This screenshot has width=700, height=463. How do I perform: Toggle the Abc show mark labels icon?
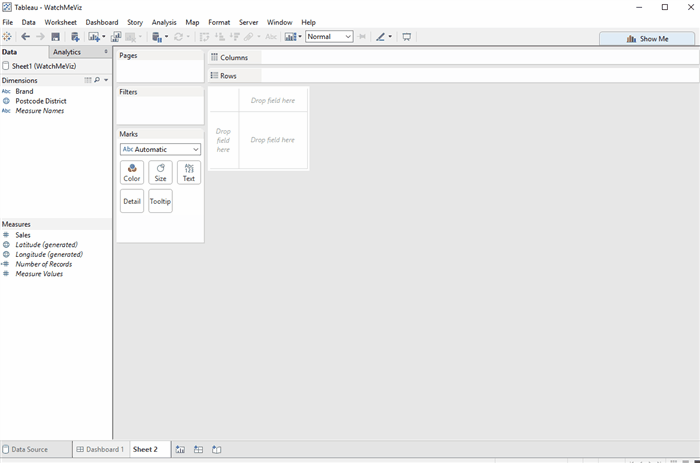(x=271, y=37)
